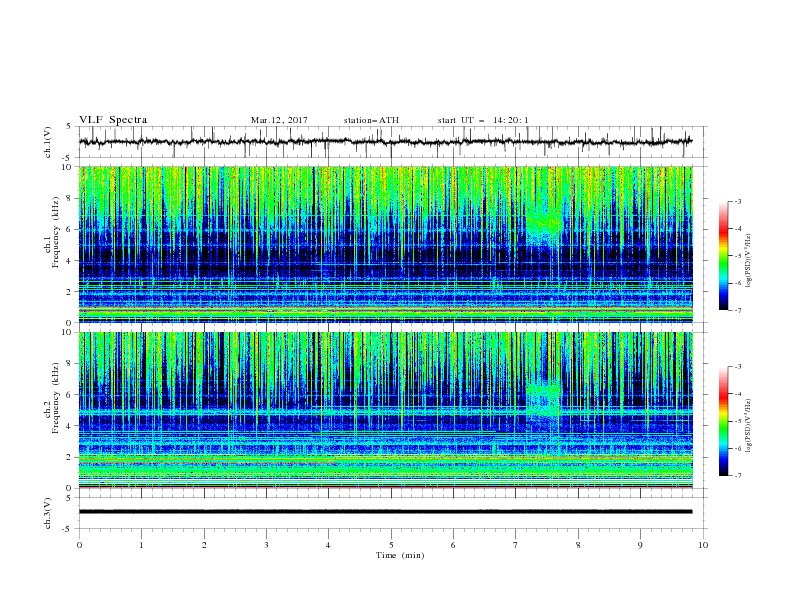Image resolution: width=792 pixels, height=612 pixels.
Task: Select the "ch.1 Frequency (kHz)" axis label
Action: [x=52, y=231]
